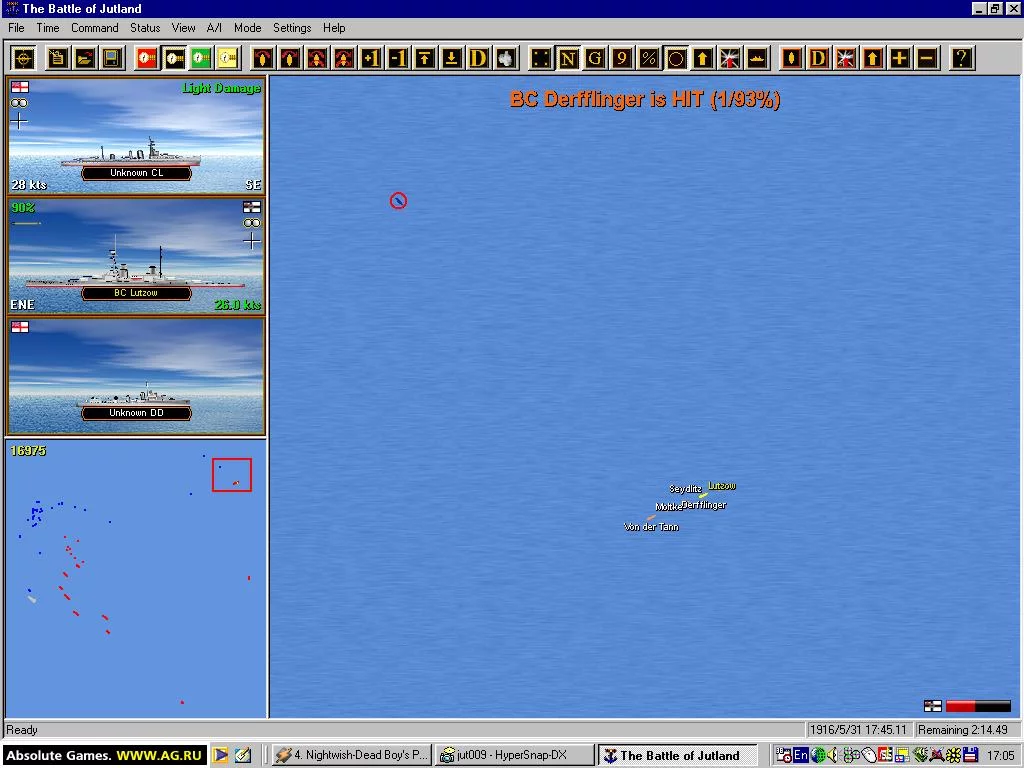This screenshot has height=768, width=1024.
Task: Click the red-circled ship marker on map
Action: (398, 200)
